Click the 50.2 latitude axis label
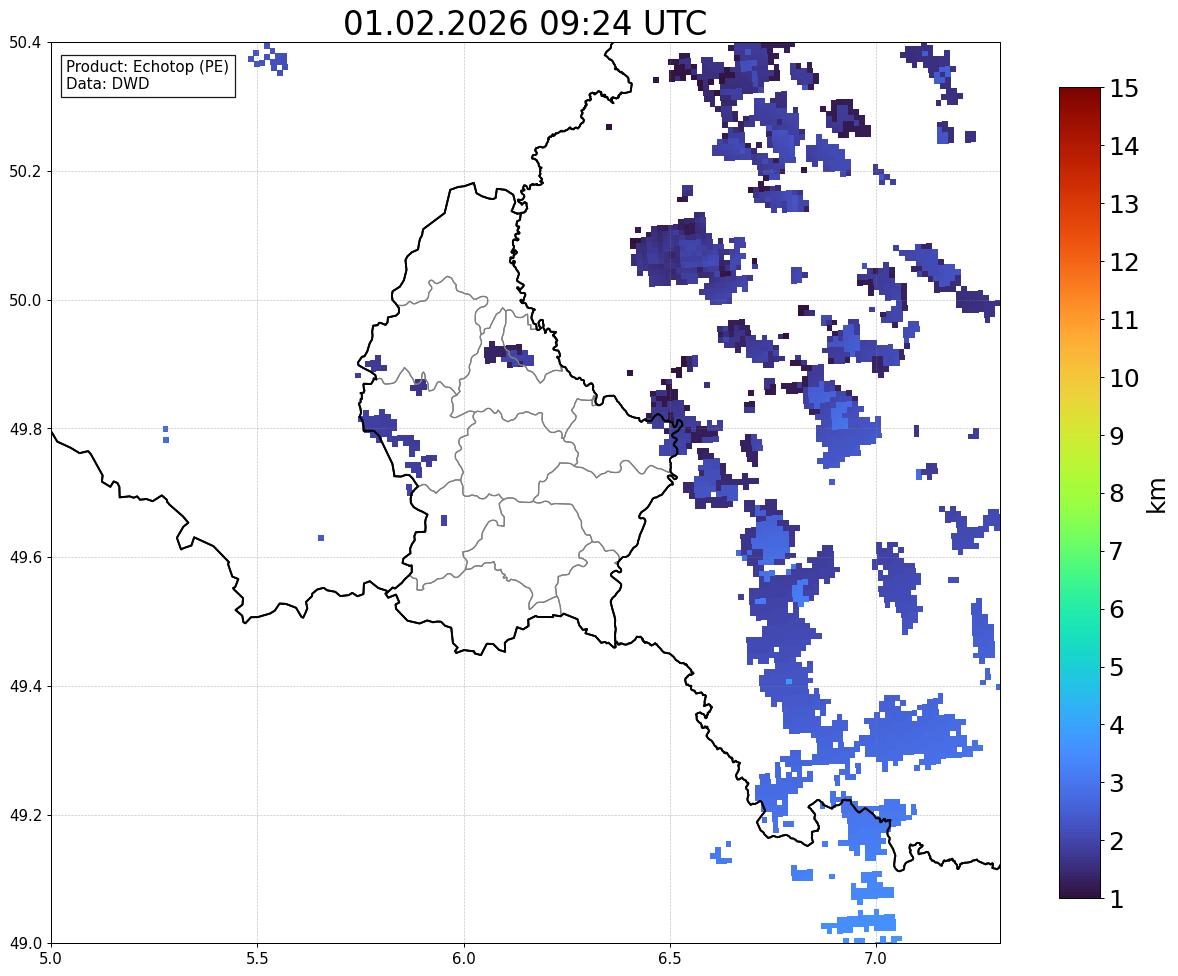This screenshot has width=1178, height=976. [25, 171]
